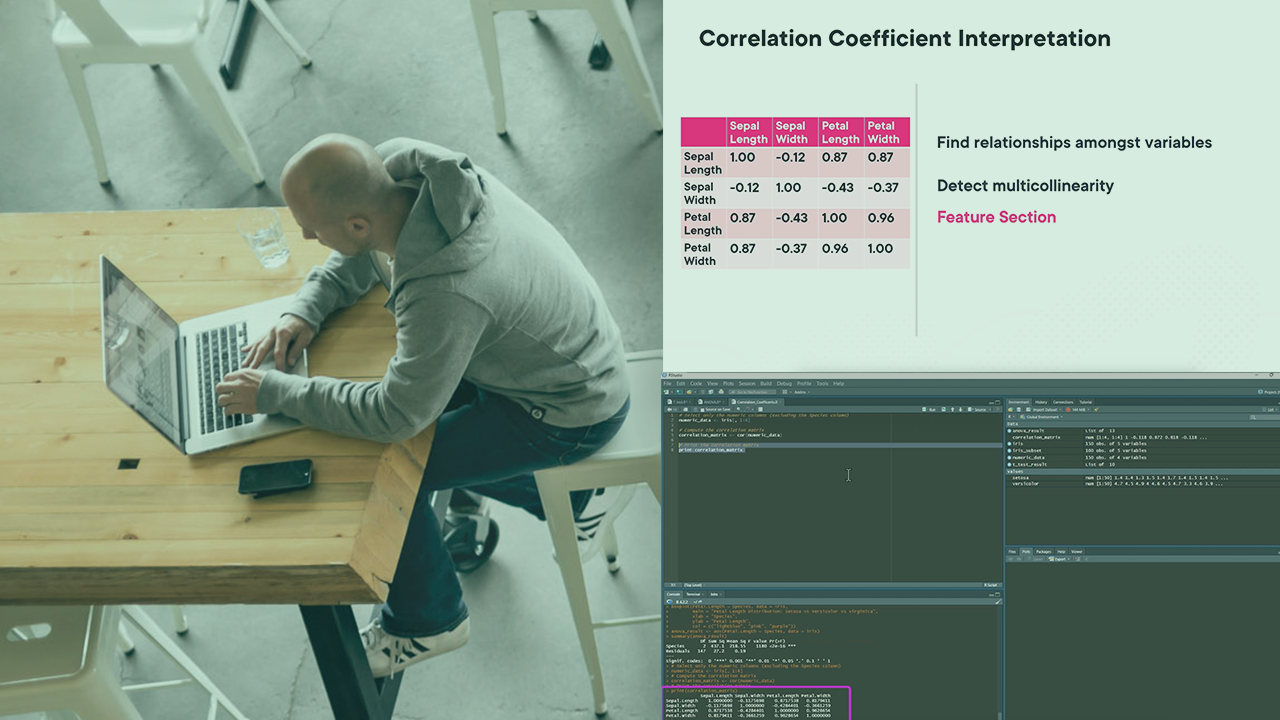Expand the iris data frame entry
Screen dimensions: 1280x720
click(x=1010, y=444)
